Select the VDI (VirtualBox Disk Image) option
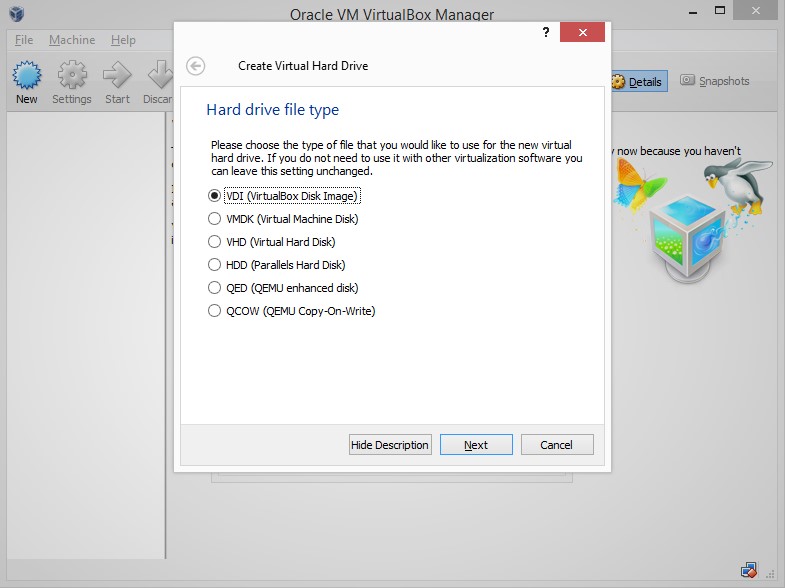This screenshot has width=785, height=588. (284, 196)
